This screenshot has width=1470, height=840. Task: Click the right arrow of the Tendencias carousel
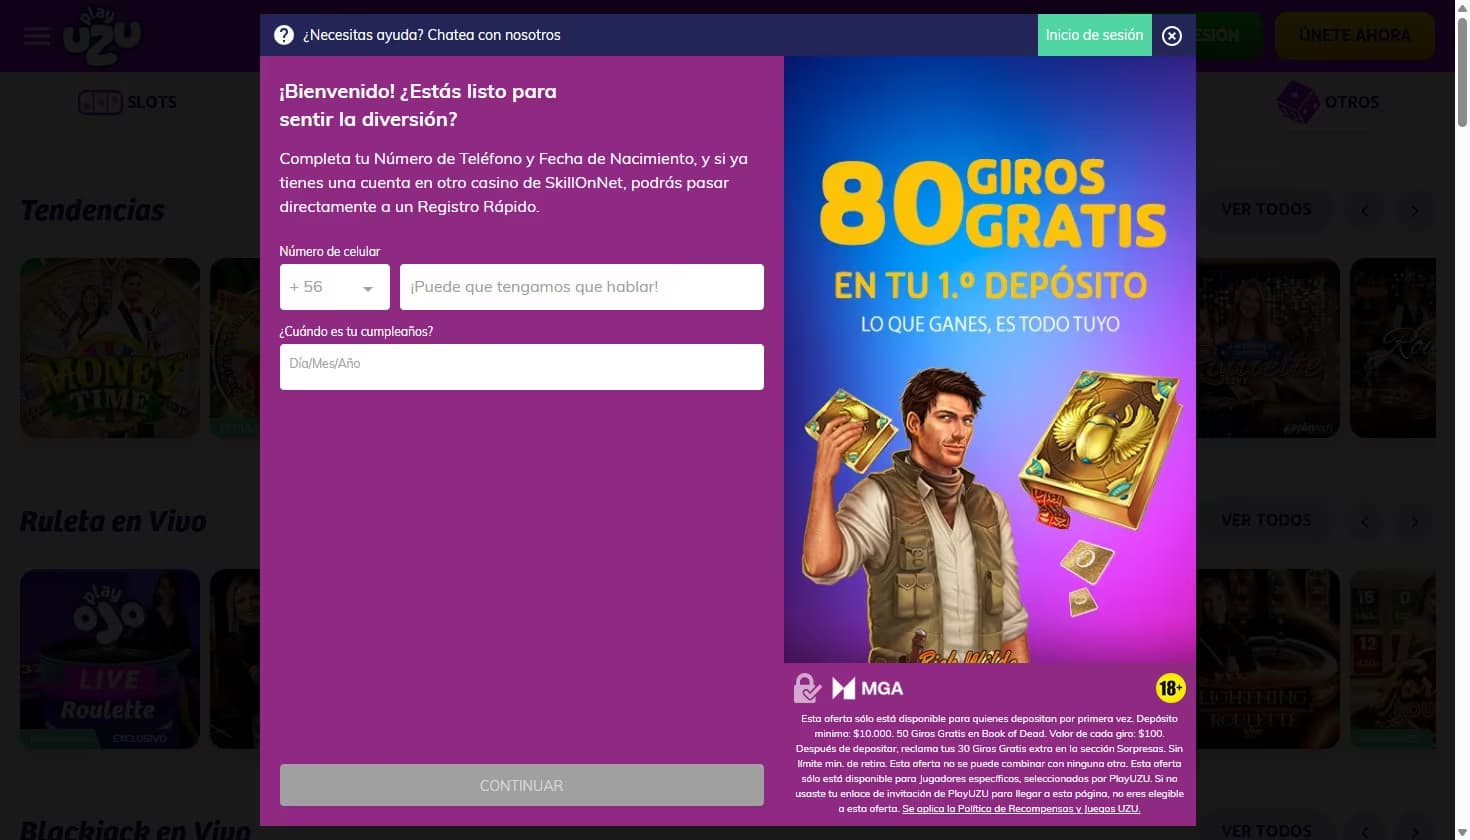pos(1415,211)
